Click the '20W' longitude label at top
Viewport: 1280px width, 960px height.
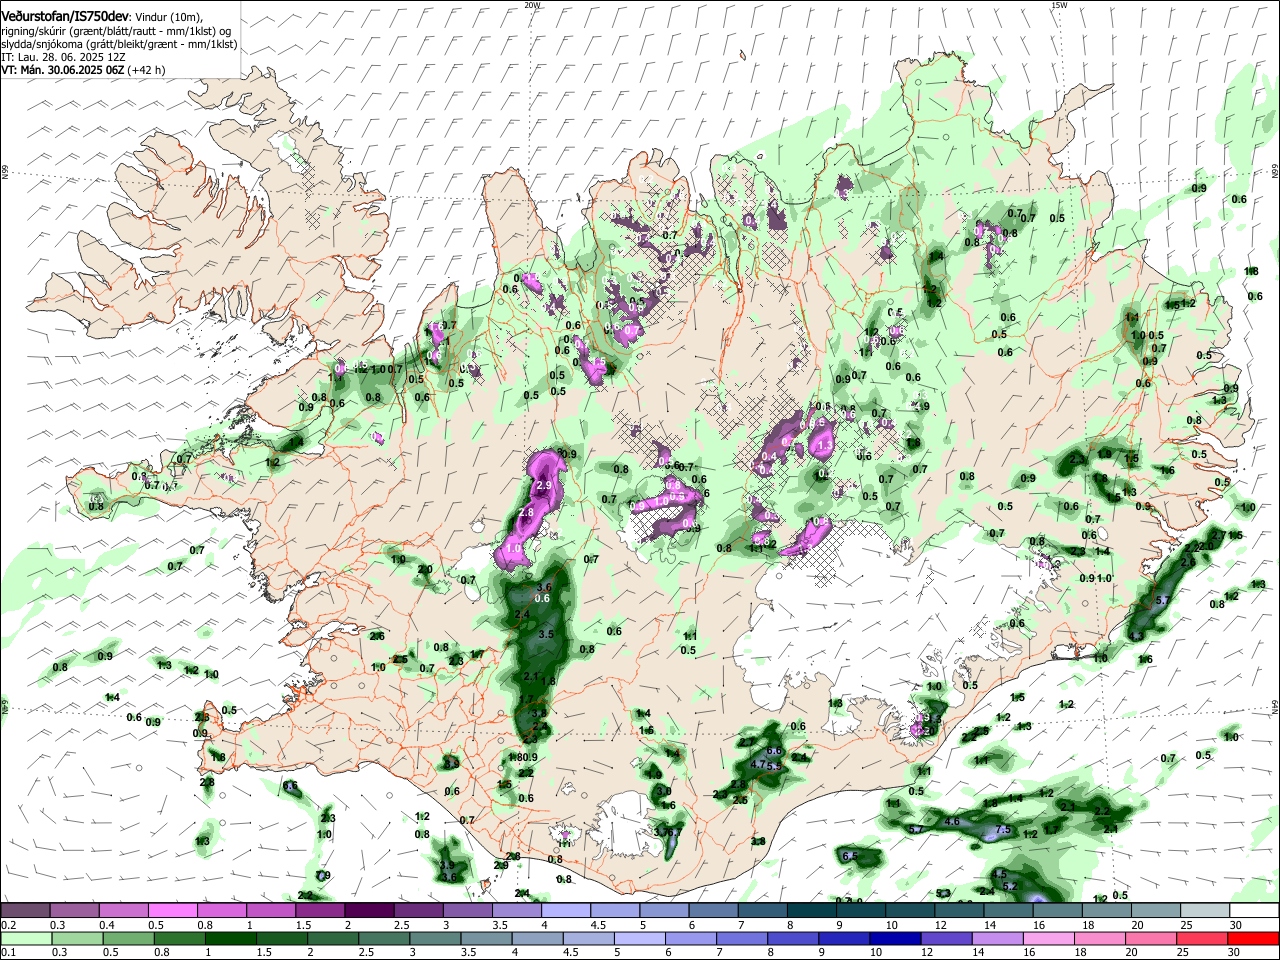pos(532,5)
